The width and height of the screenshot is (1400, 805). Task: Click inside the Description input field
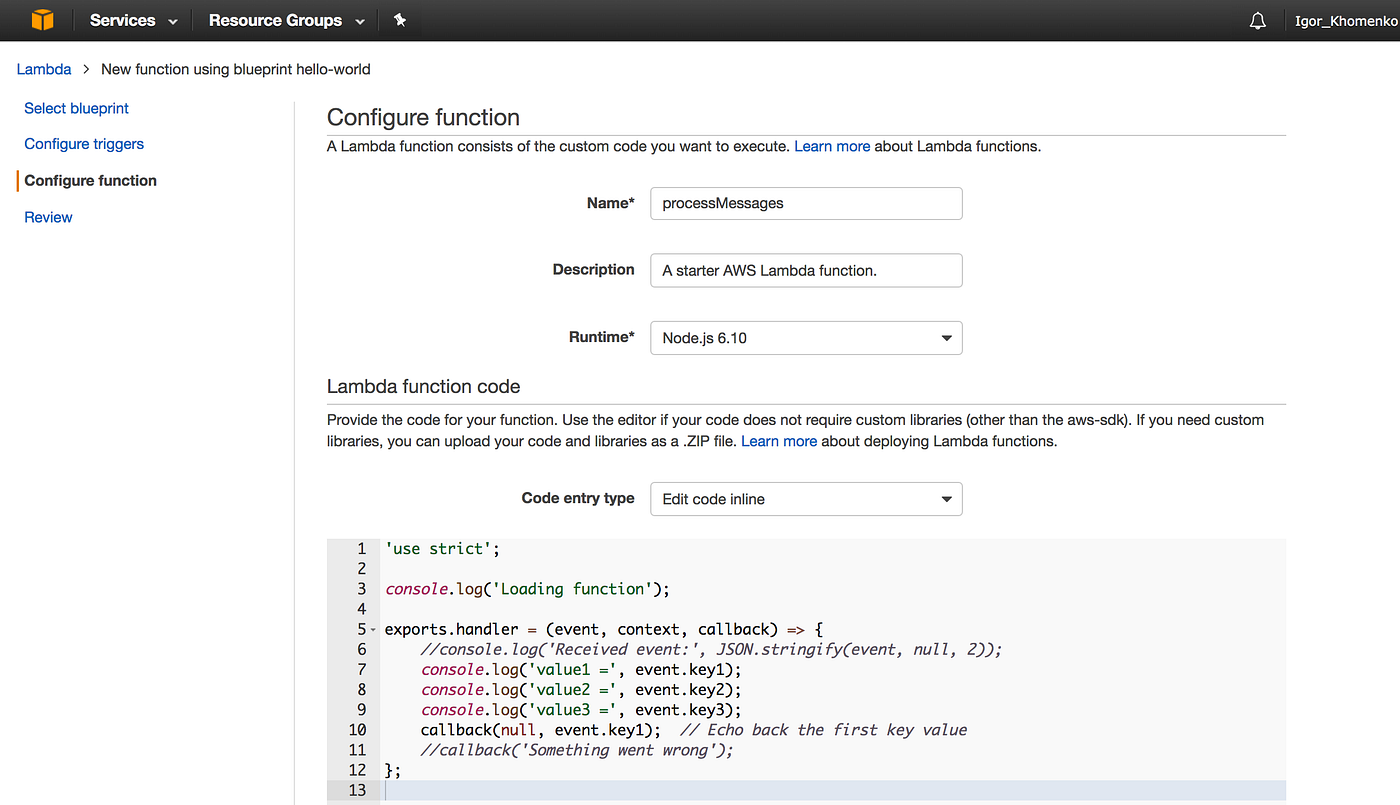(x=805, y=270)
